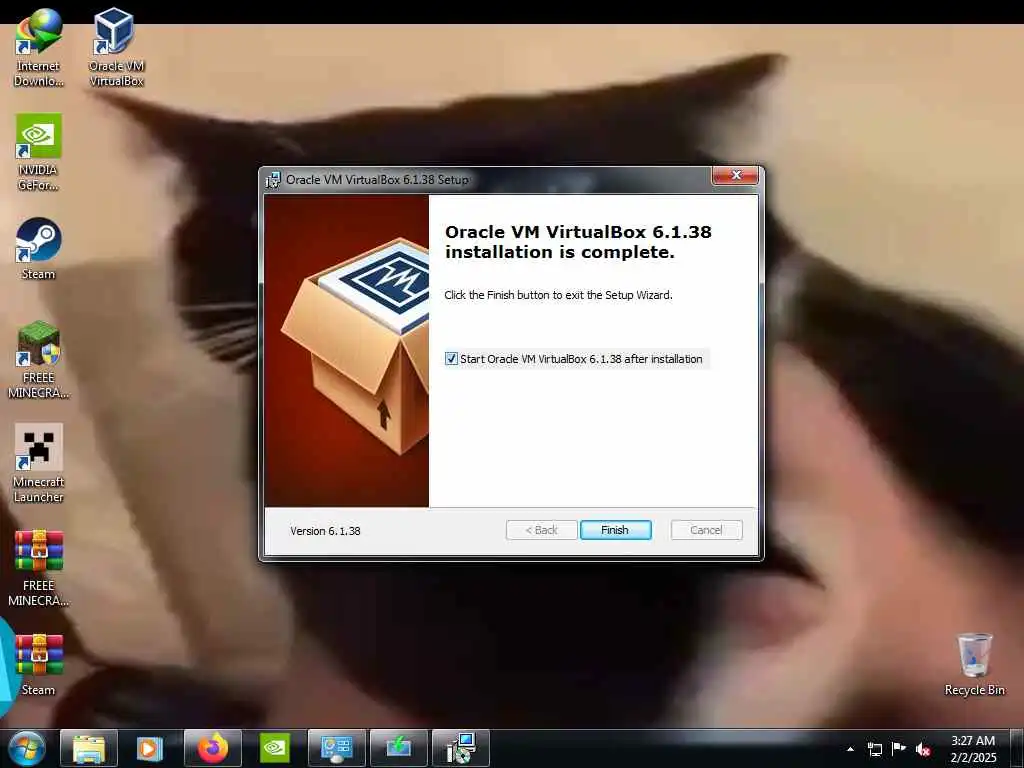The image size is (1024, 768).
Task: Click the Version 6.1.38 text
Action: [x=325, y=531]
